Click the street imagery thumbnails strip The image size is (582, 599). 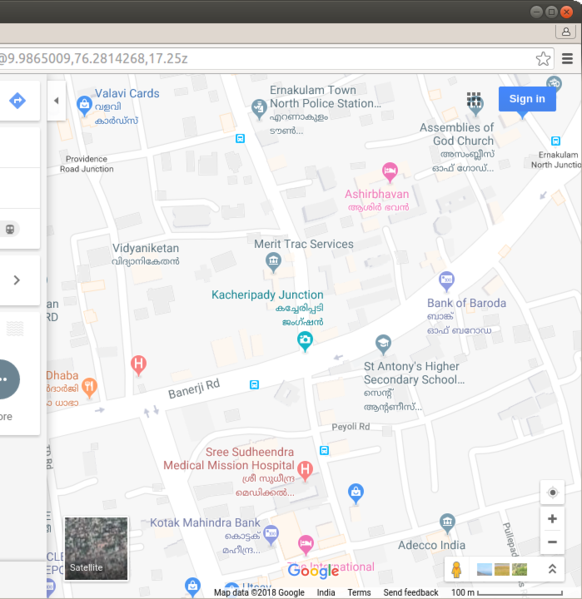click(x=502, y=569)
